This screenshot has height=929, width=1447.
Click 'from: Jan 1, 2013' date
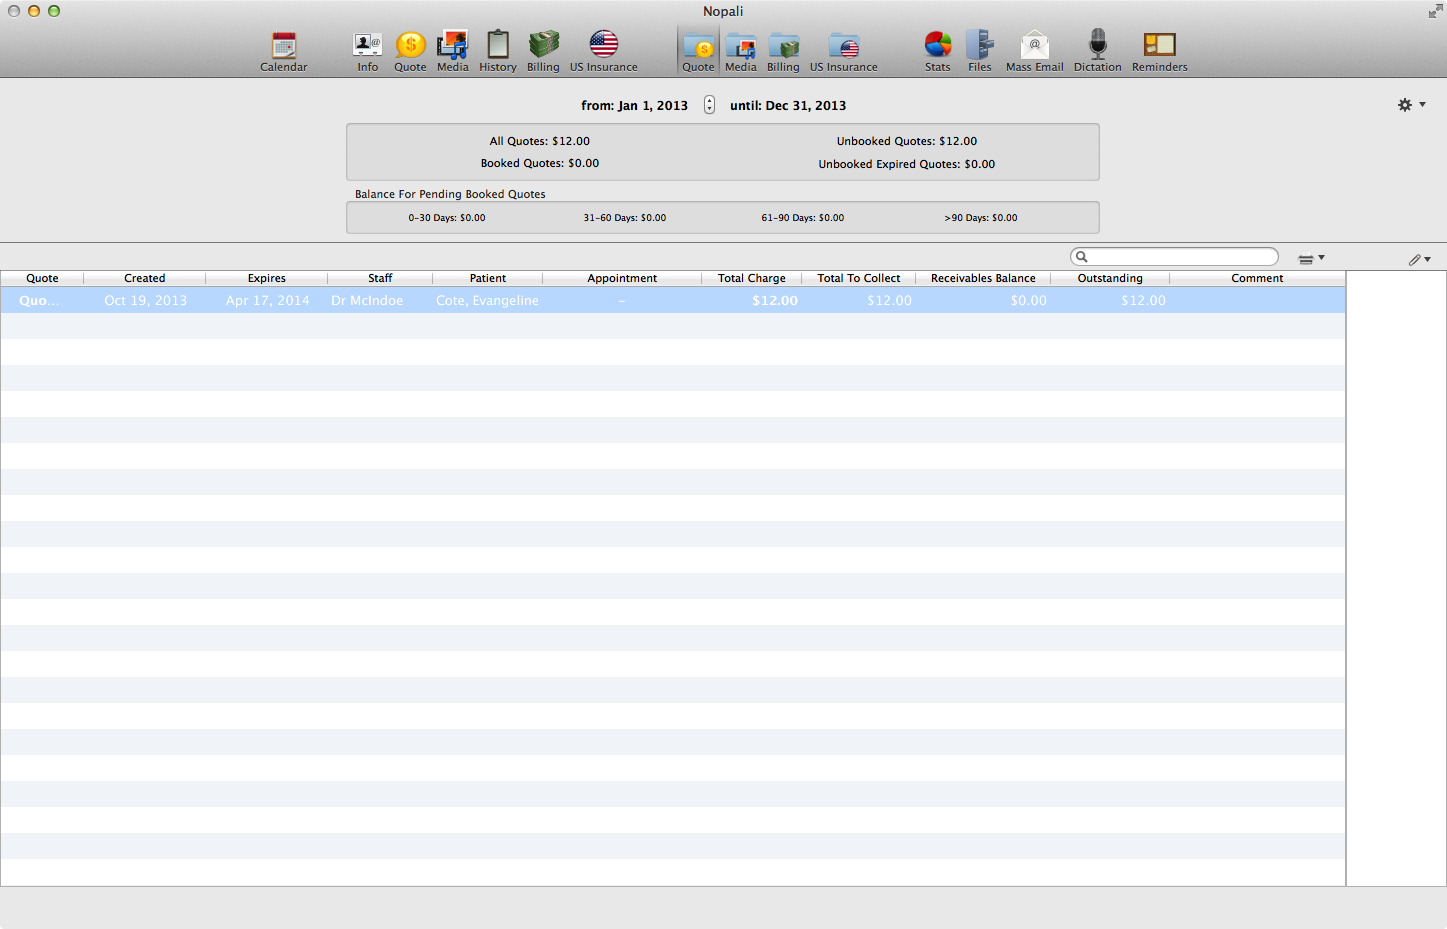[635, 105]
